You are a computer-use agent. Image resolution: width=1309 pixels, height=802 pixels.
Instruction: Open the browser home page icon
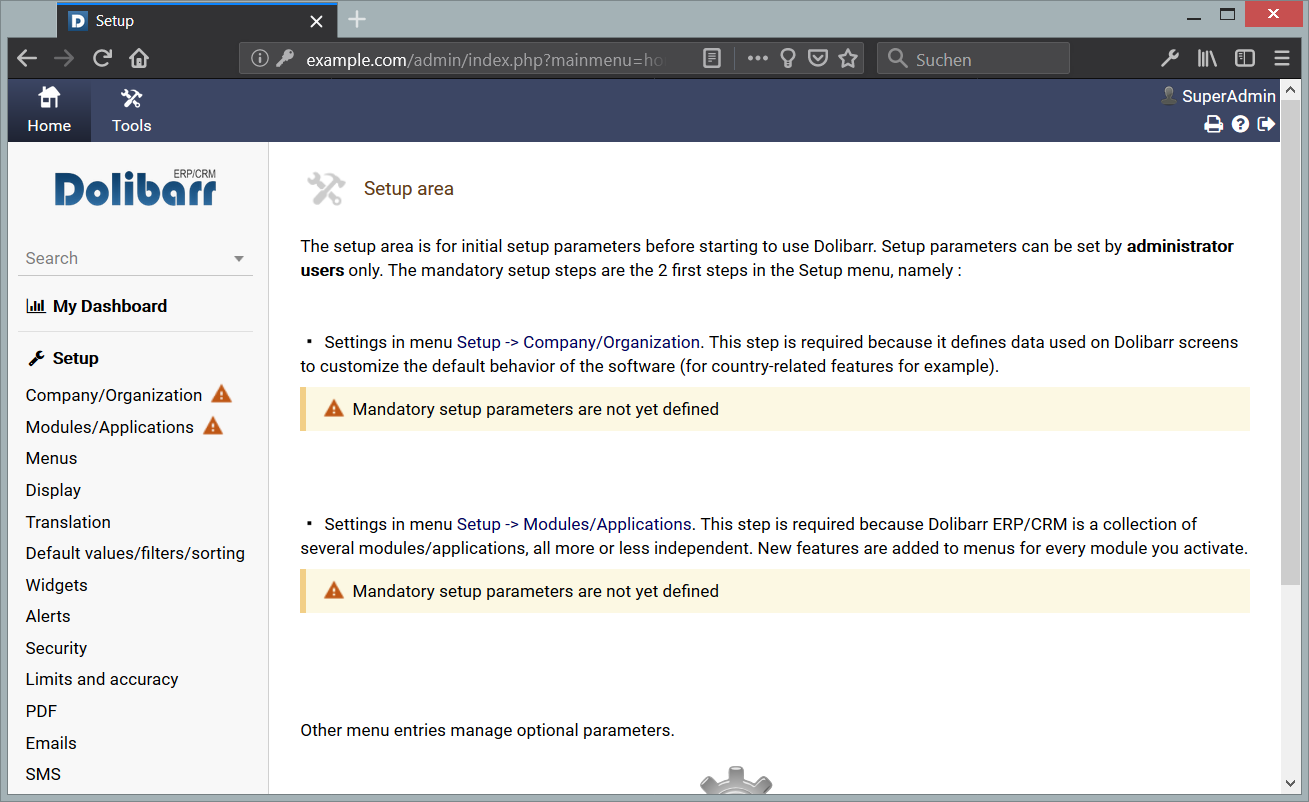[139, 58]
